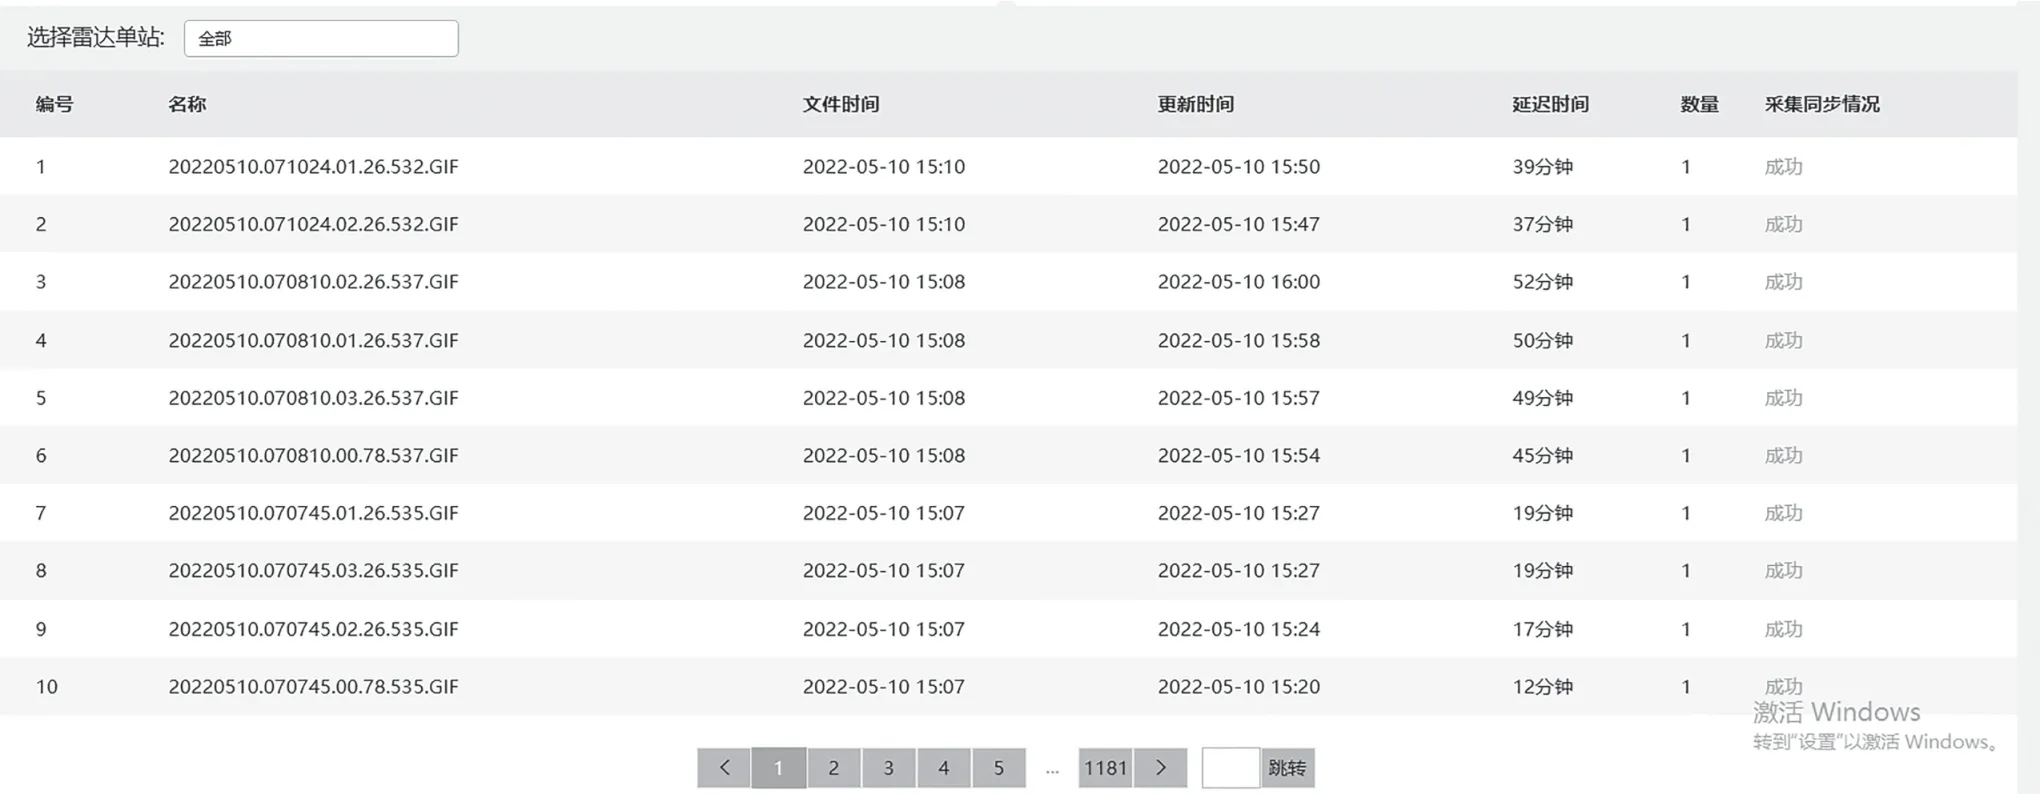This screenshot has height=794, width=2040.
Task: Click the 文件时间 column header
Action: pos(841,104)
